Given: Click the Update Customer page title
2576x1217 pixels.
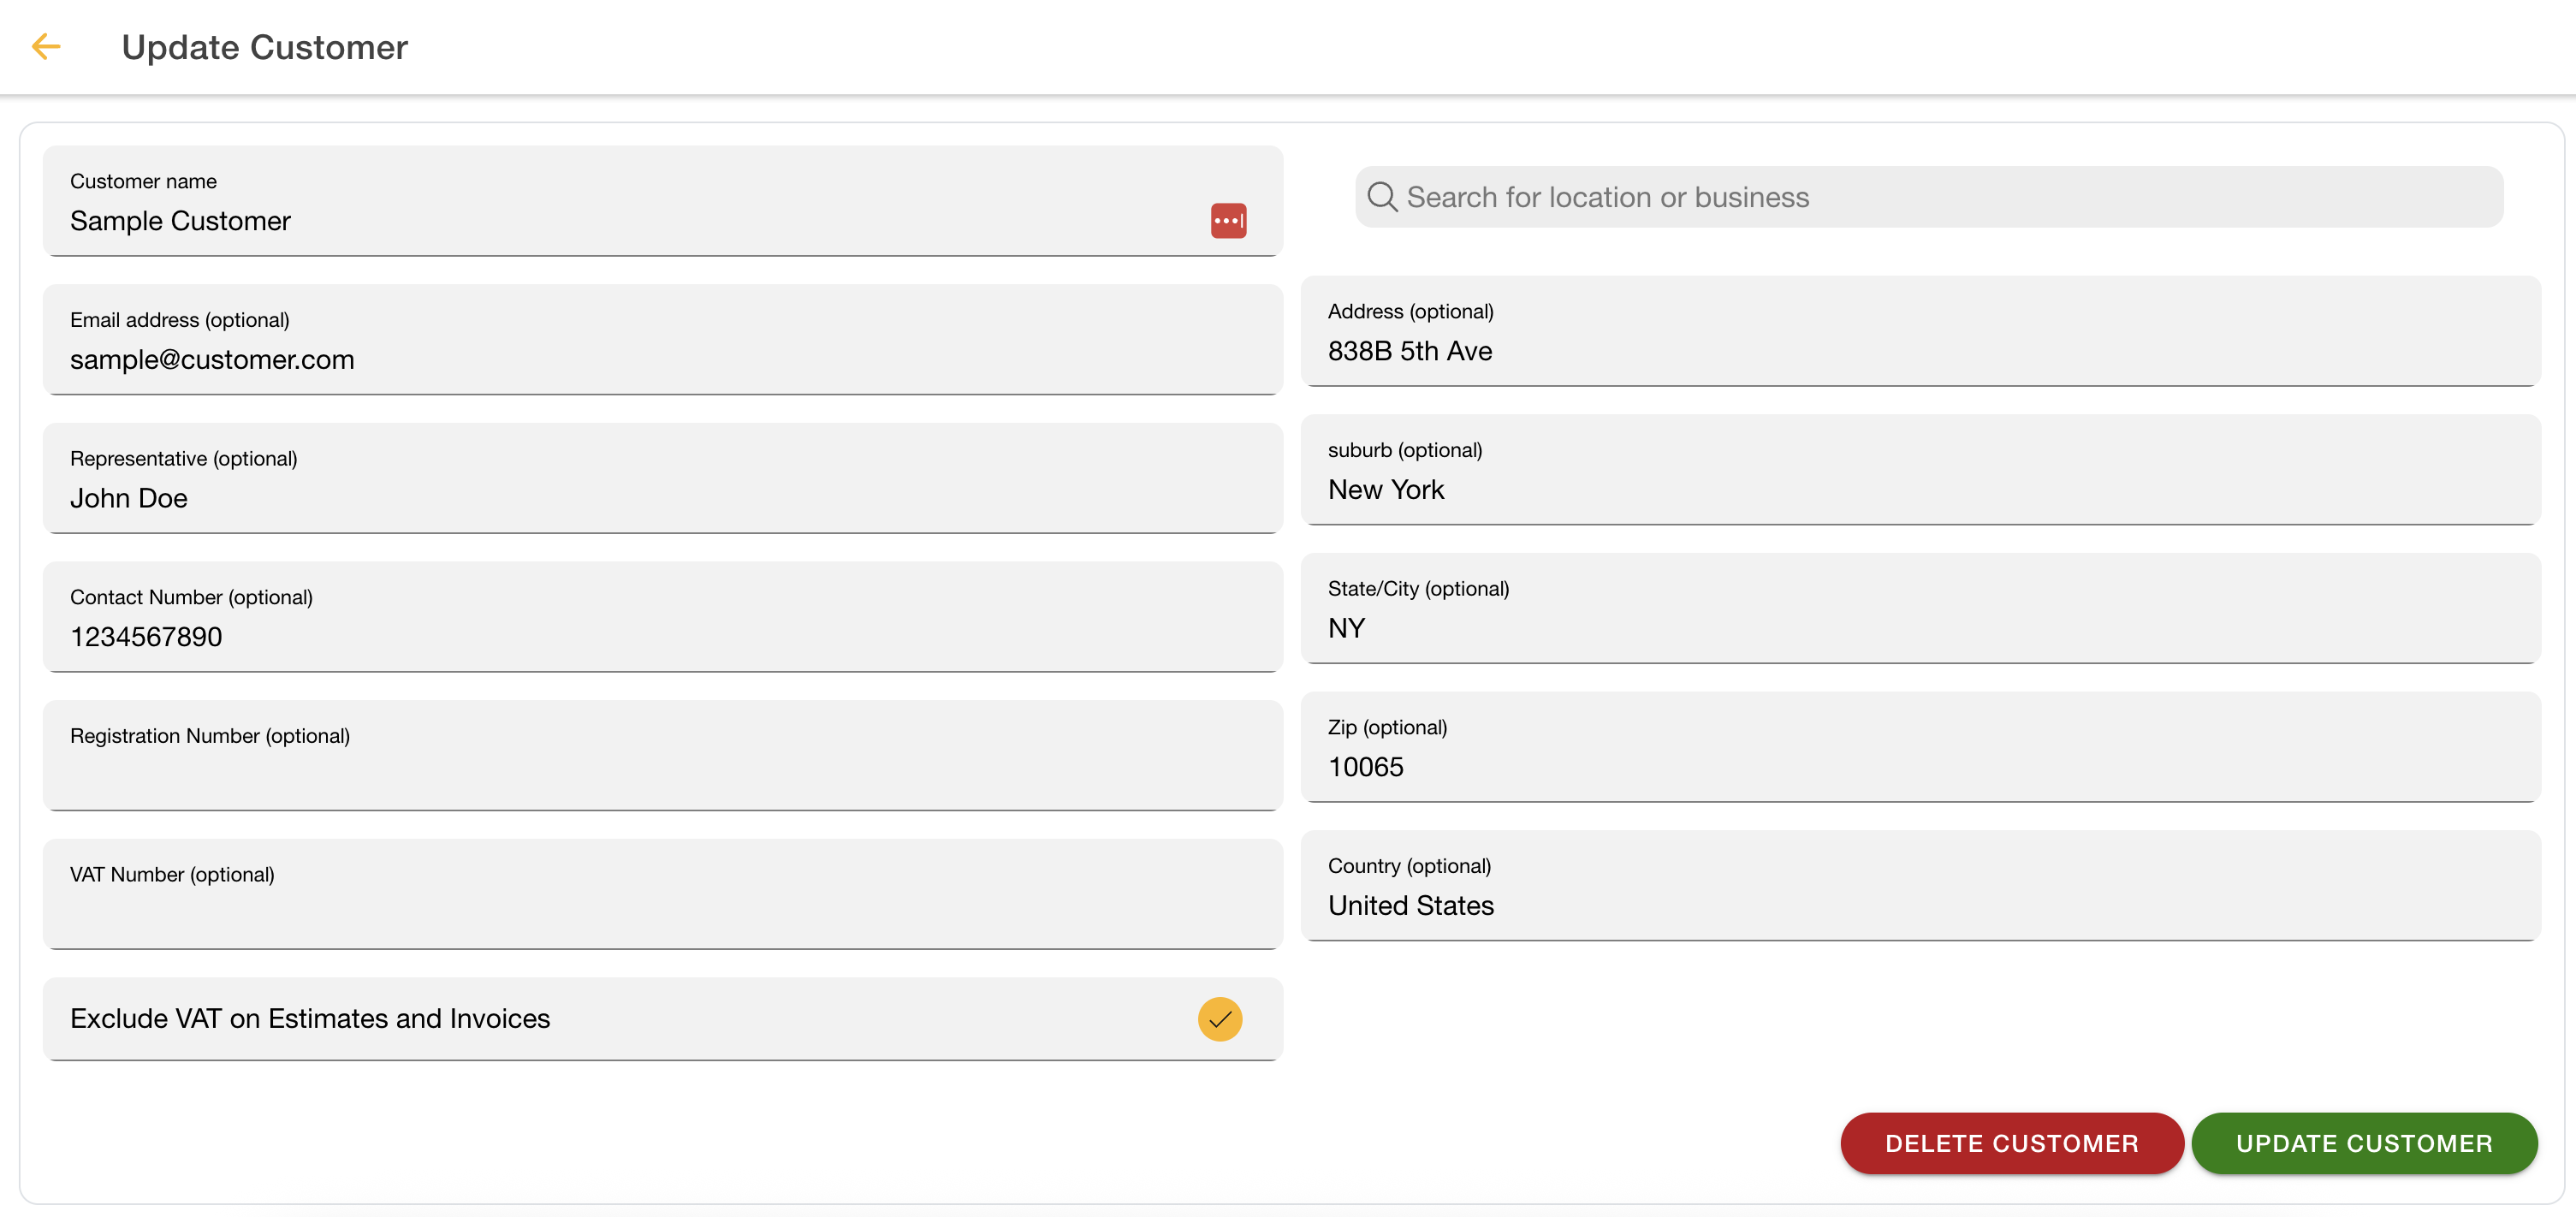Looking at the screenshot, I should coord(264,47).
